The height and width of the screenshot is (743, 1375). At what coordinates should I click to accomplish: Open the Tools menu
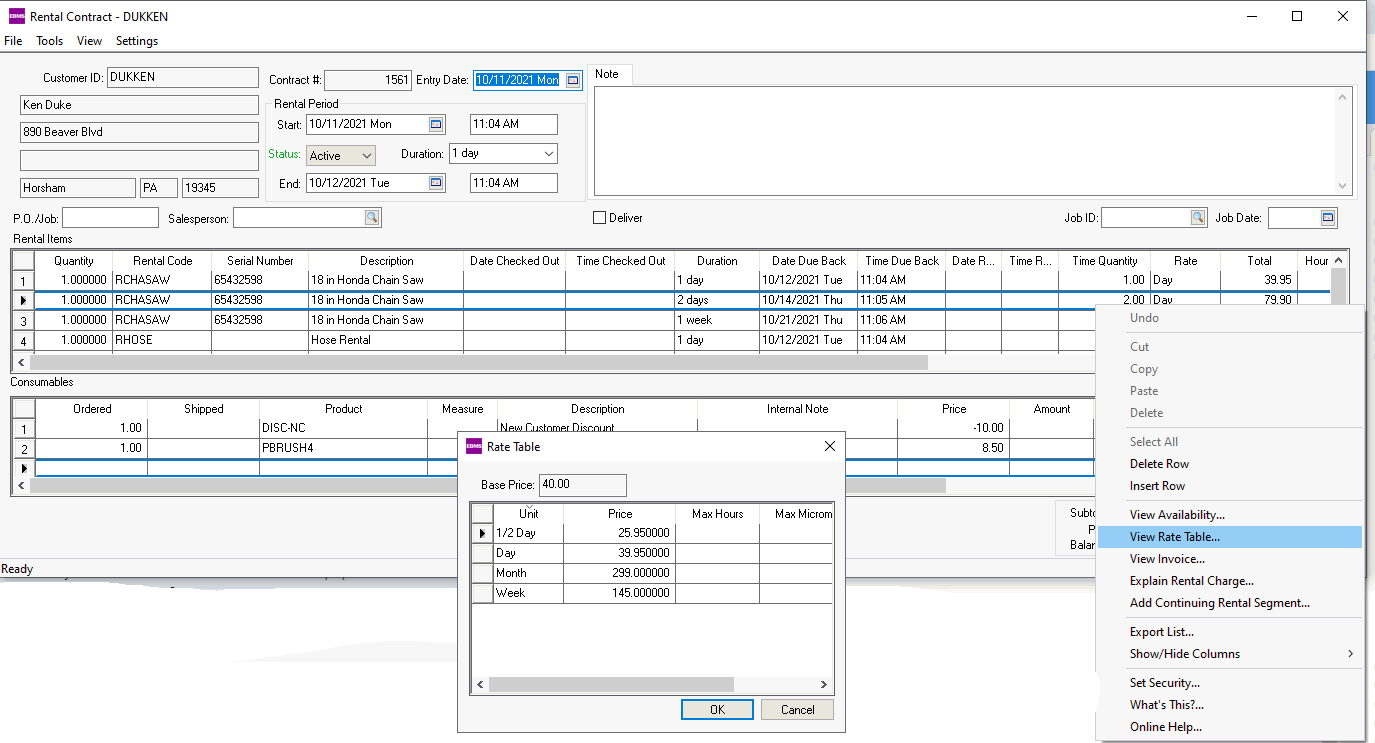click(49, 41)
